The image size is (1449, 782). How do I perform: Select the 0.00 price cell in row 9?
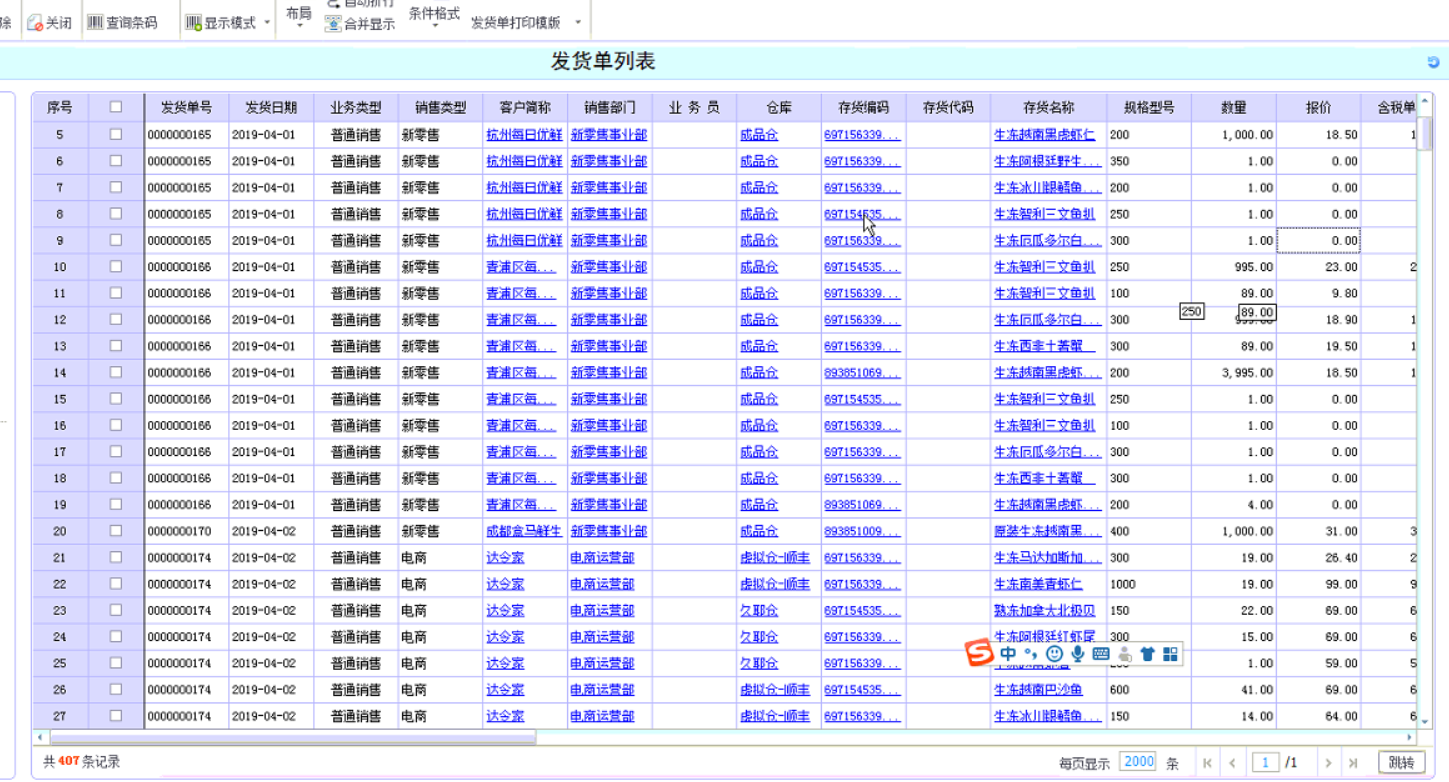click(x=1318, y=240)
